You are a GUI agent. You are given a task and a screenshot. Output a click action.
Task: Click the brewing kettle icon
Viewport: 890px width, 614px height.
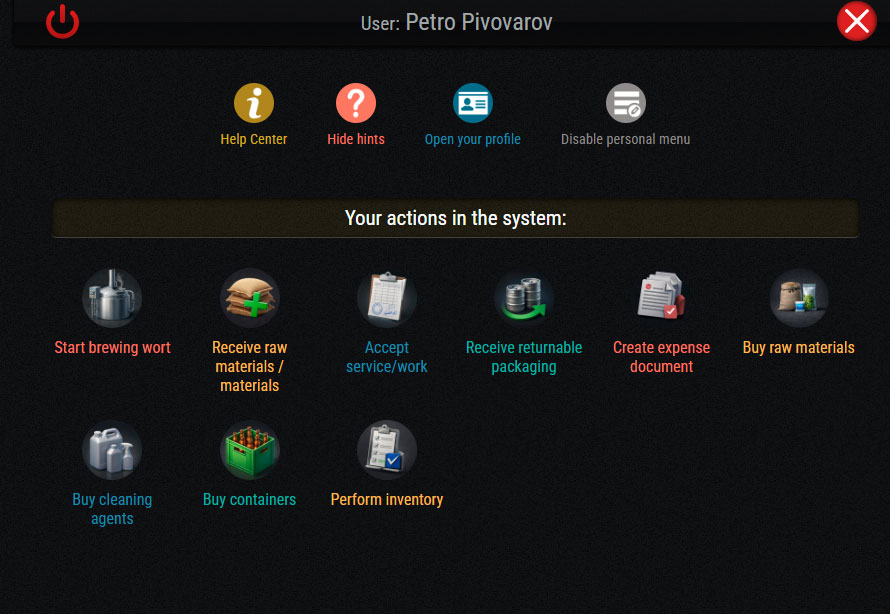tap(112, 299)
